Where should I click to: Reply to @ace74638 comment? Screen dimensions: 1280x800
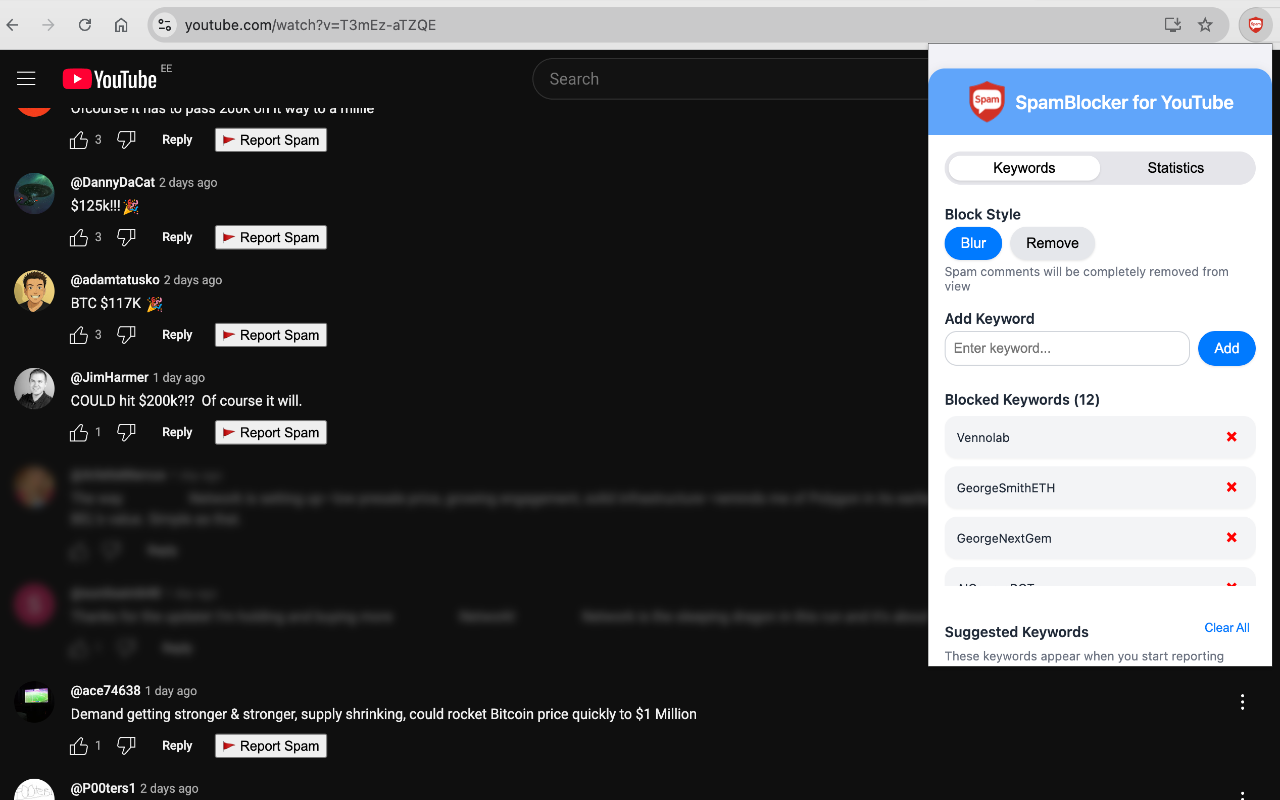coord(177,746)
